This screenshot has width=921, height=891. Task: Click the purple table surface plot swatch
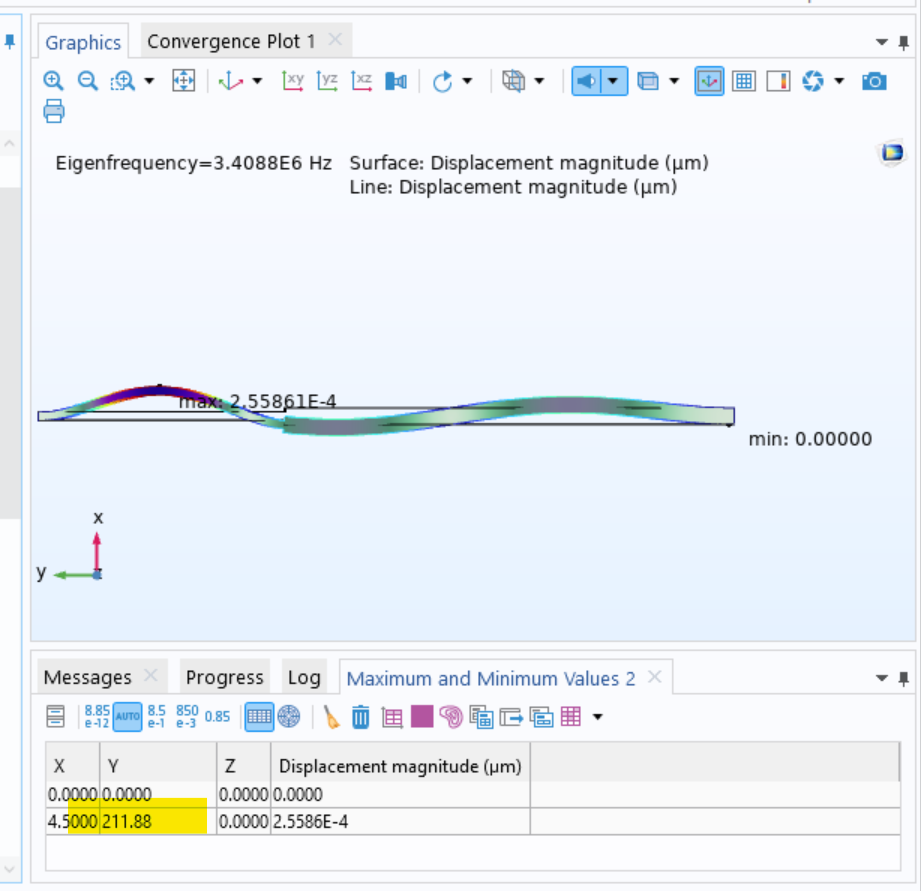(x=422, y=716)
